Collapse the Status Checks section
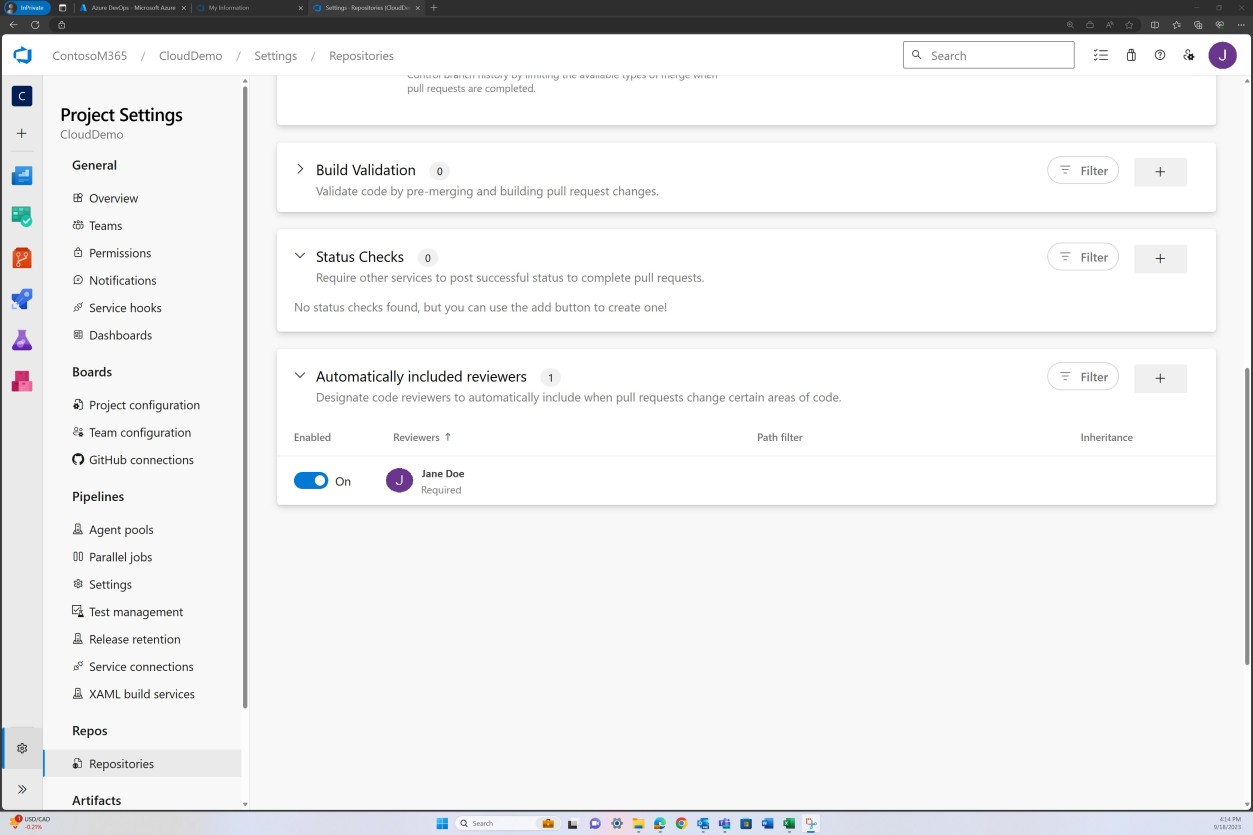The width and height of the screenshot is (1253, 835). tap(300, 256)
